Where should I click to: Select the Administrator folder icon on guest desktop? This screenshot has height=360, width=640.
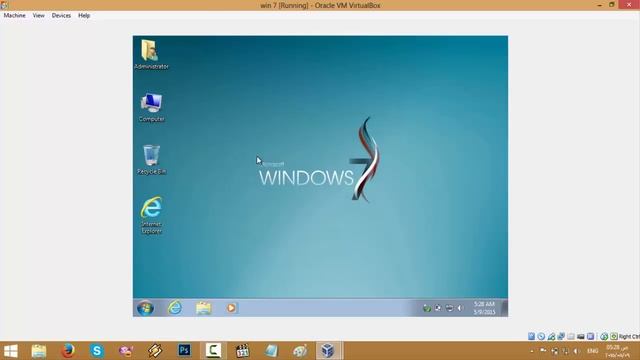coord(151,54)
